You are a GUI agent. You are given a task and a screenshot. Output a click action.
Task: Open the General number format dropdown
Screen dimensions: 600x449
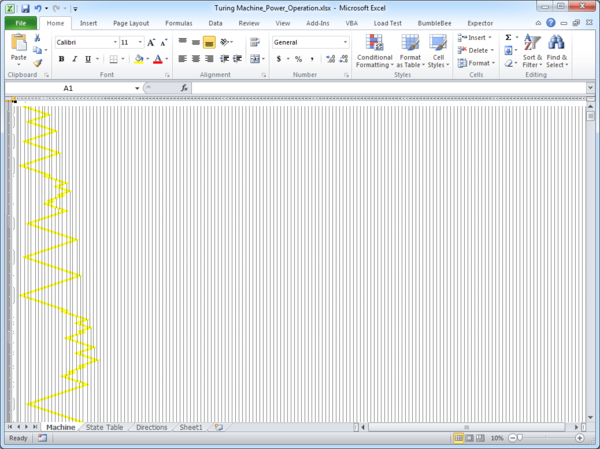pos(345,42)
